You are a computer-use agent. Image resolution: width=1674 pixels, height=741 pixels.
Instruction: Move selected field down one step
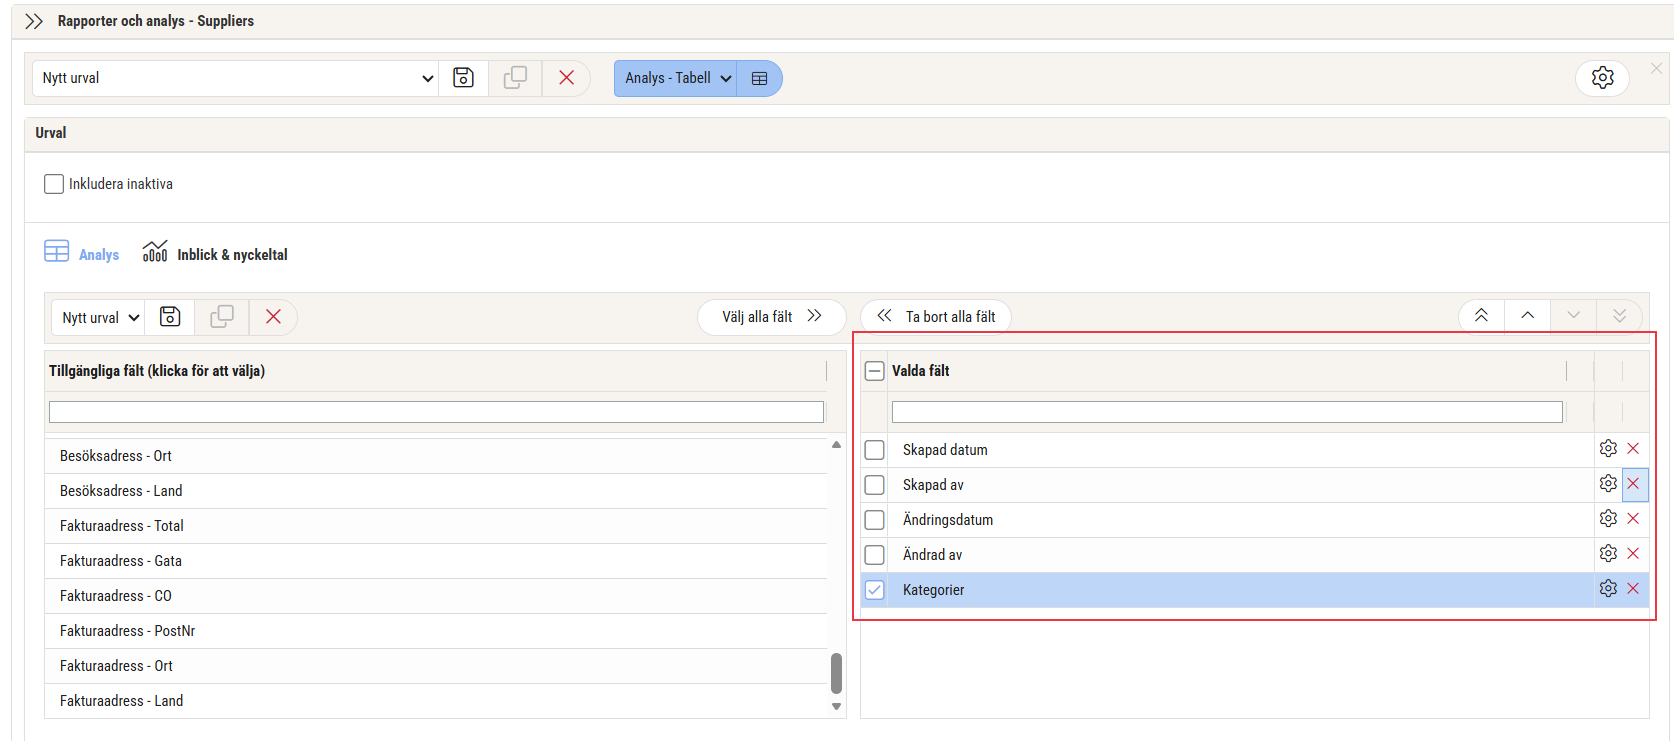click(1573, 316)
